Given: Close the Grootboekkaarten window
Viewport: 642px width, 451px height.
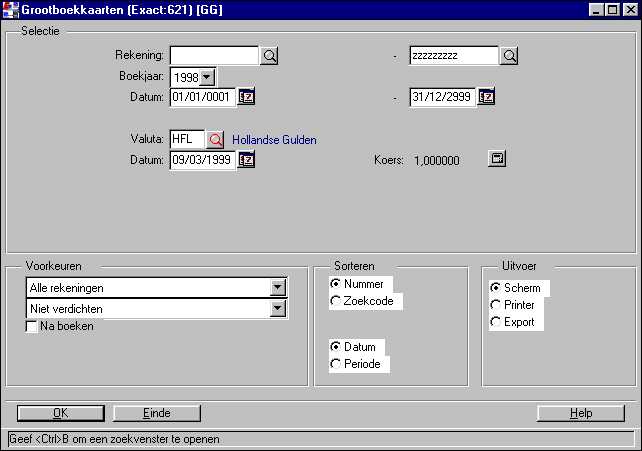Looking at the screenshot, I should 631,9.
